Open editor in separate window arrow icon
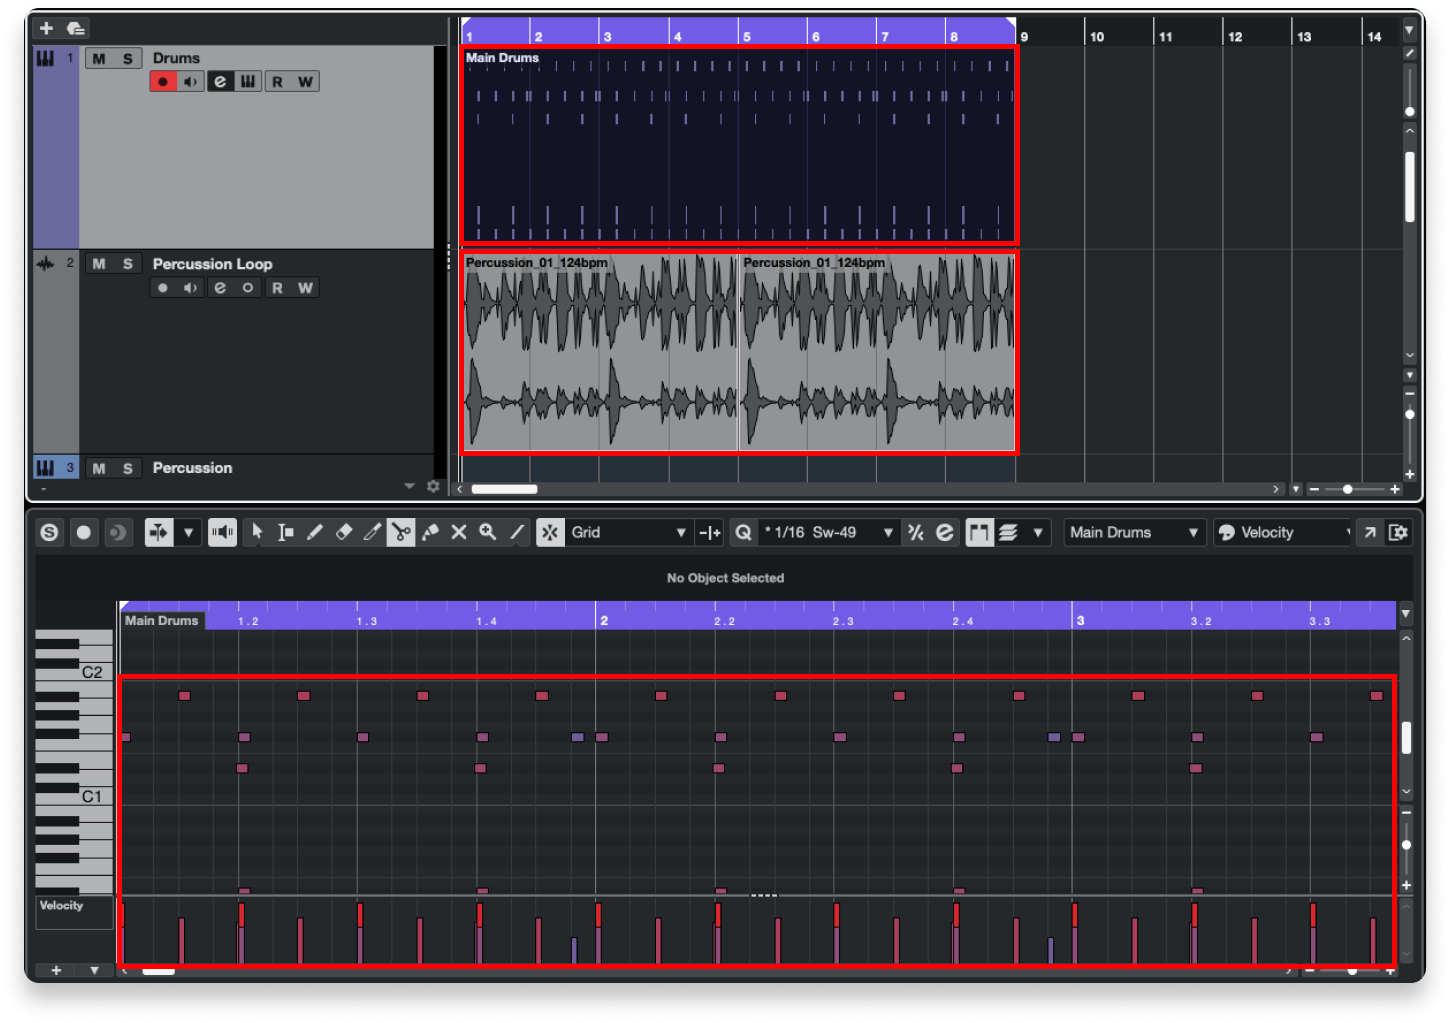Viewport: 1451px width, 1023px height. (x=1370, y=532)
